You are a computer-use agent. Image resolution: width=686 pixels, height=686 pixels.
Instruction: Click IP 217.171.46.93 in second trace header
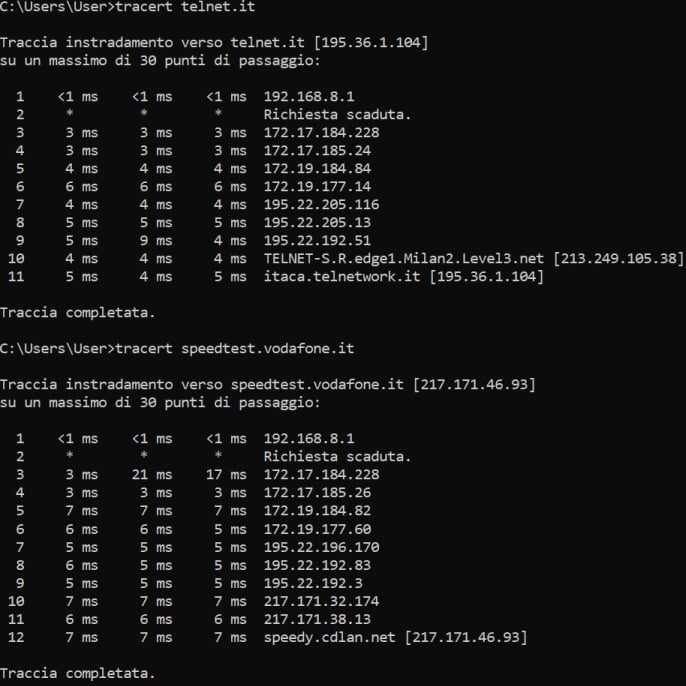point(474,385)
